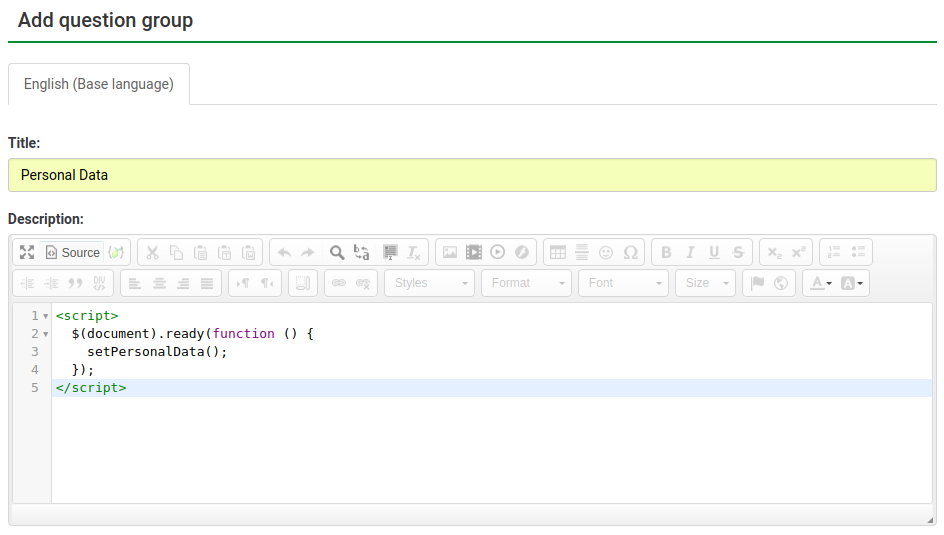Open the Size dropdown
The width and height of the screenshot is (944, 535).
click(706, 283)
